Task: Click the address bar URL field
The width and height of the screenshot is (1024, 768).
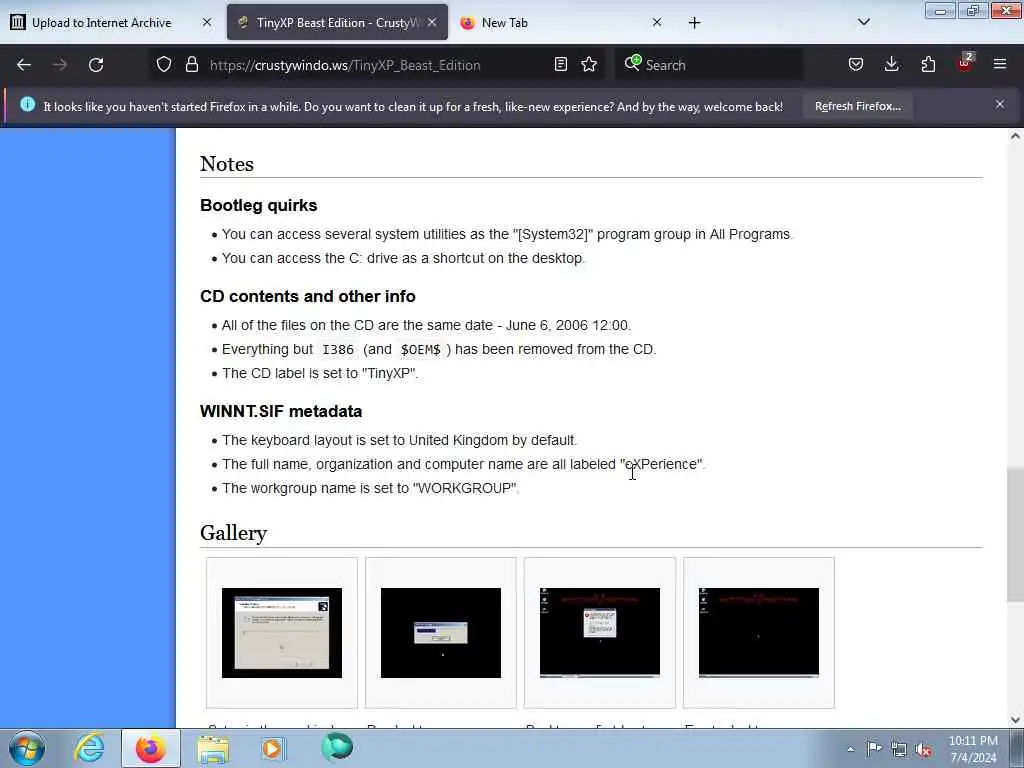Action: coord(379,65)
